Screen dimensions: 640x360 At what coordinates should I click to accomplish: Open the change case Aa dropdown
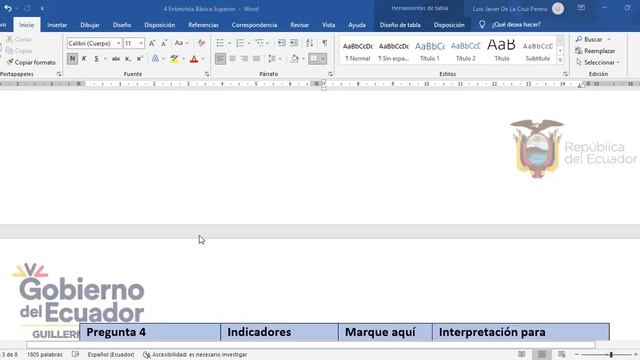(x=181, y=43)
